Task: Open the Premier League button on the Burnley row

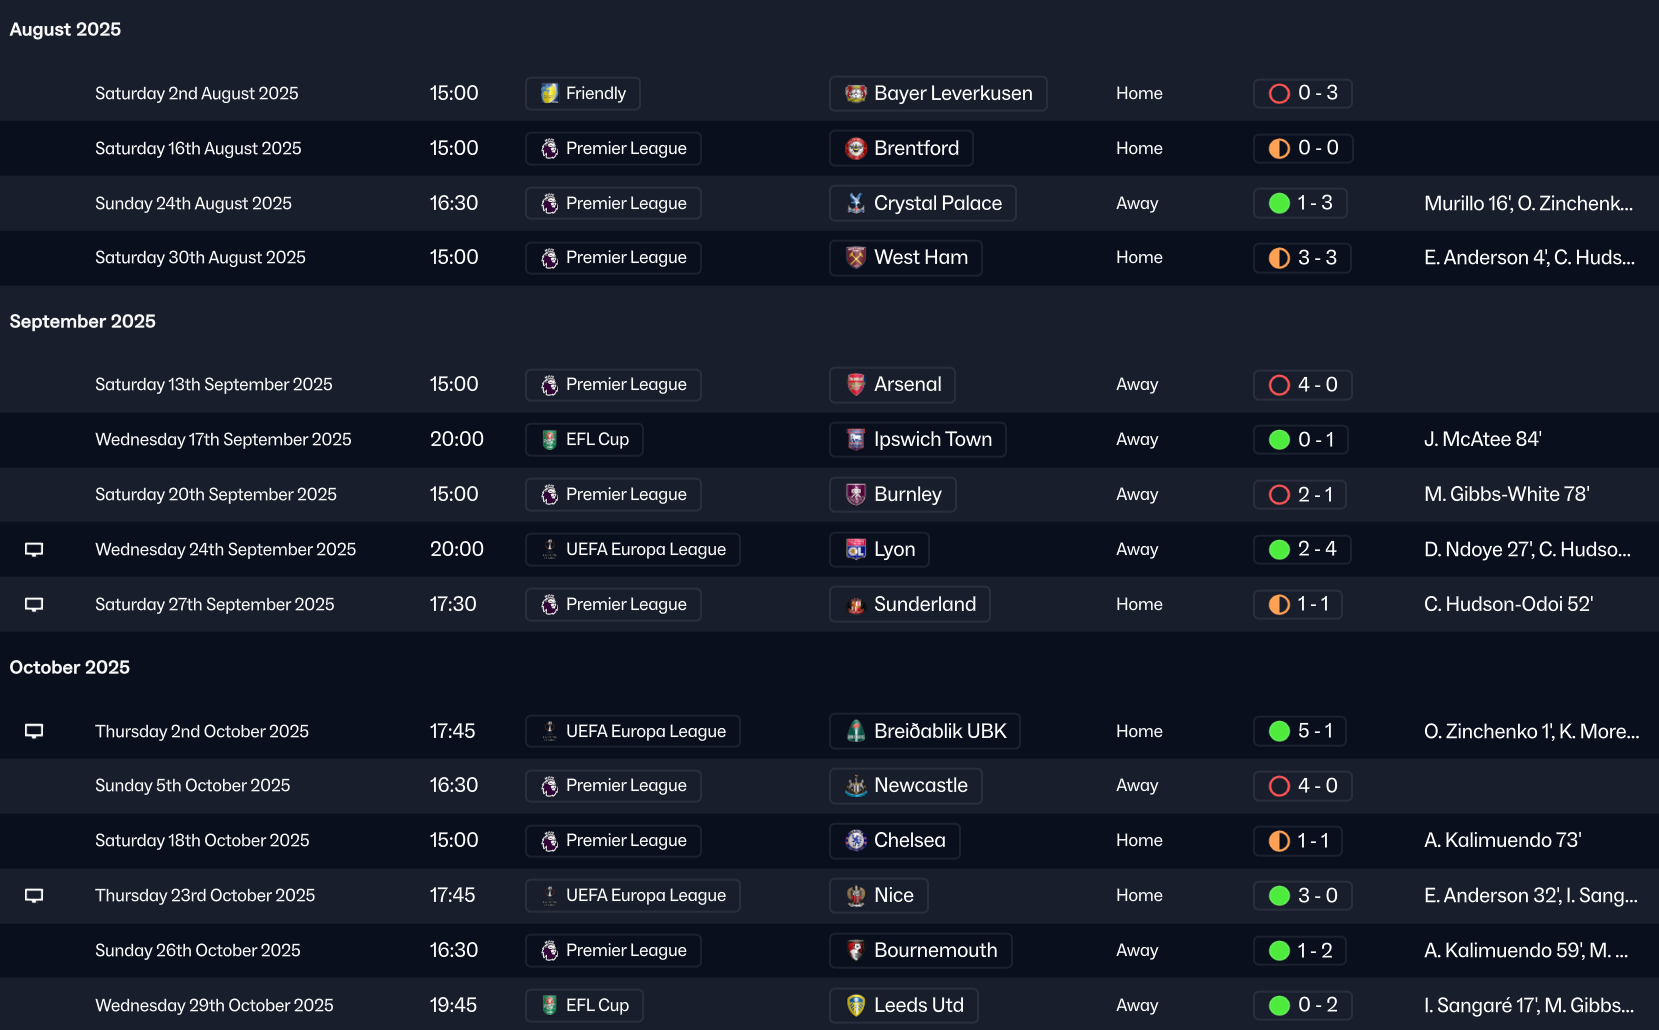Action: [x=613, y=495]
